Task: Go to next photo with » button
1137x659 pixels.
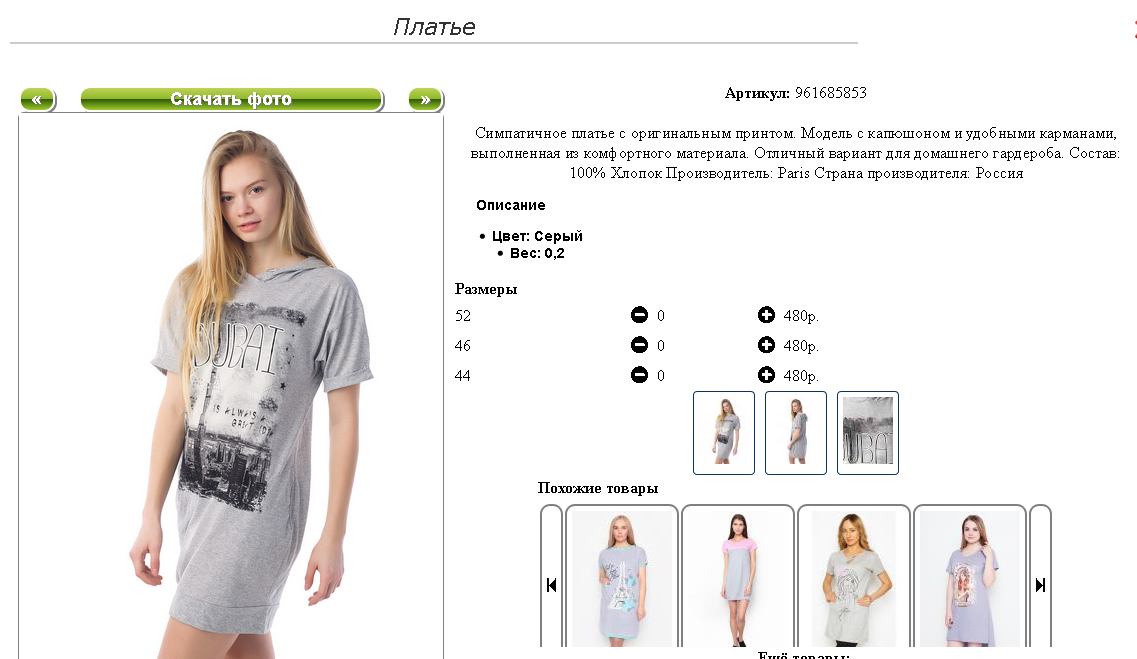Action: coord(426,99)
